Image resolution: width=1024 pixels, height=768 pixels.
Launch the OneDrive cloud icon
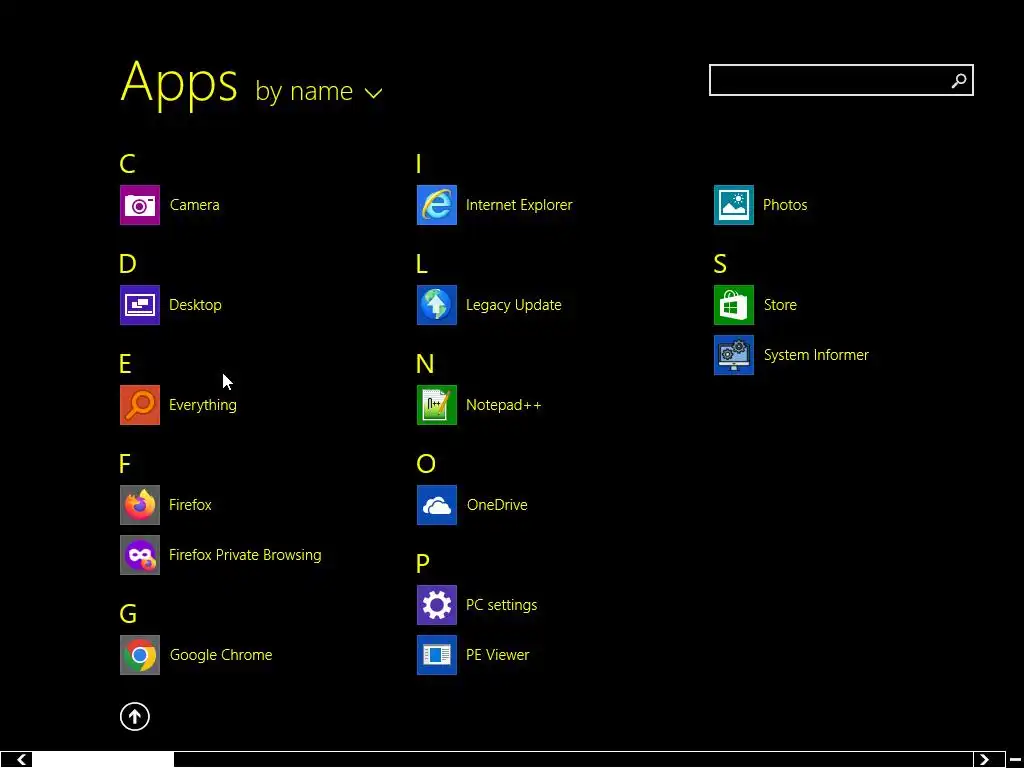pos(437,505)
